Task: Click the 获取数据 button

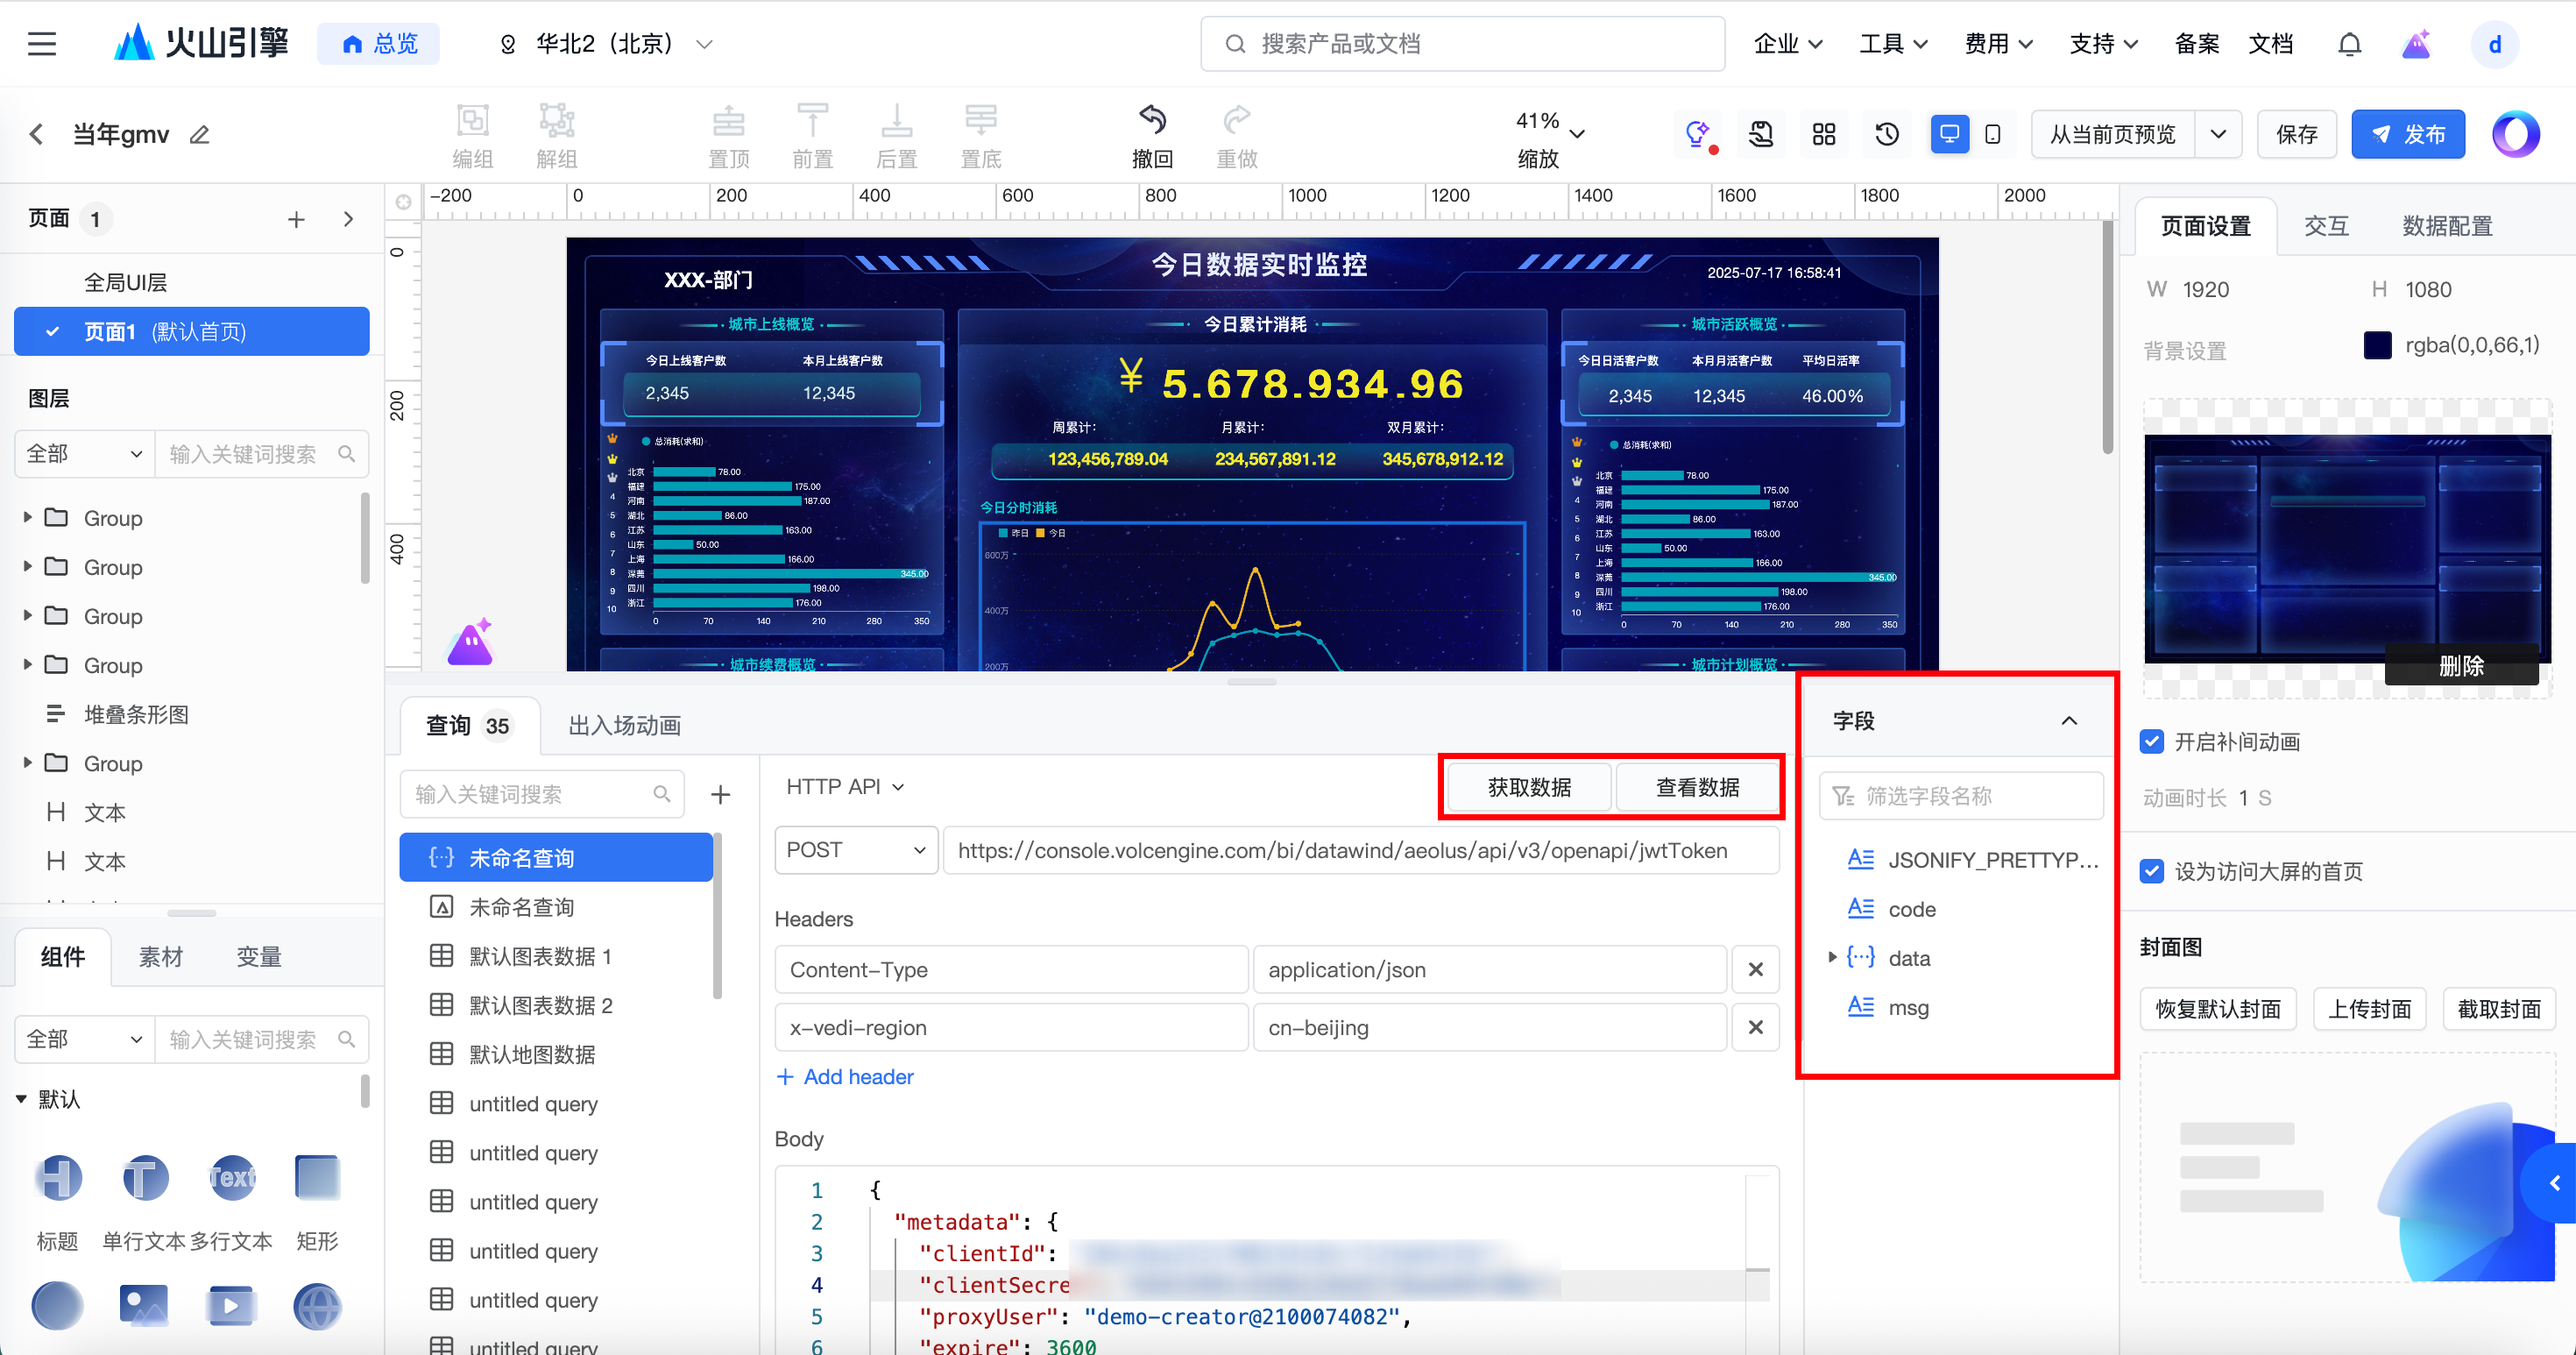Action: (1528, 787)
